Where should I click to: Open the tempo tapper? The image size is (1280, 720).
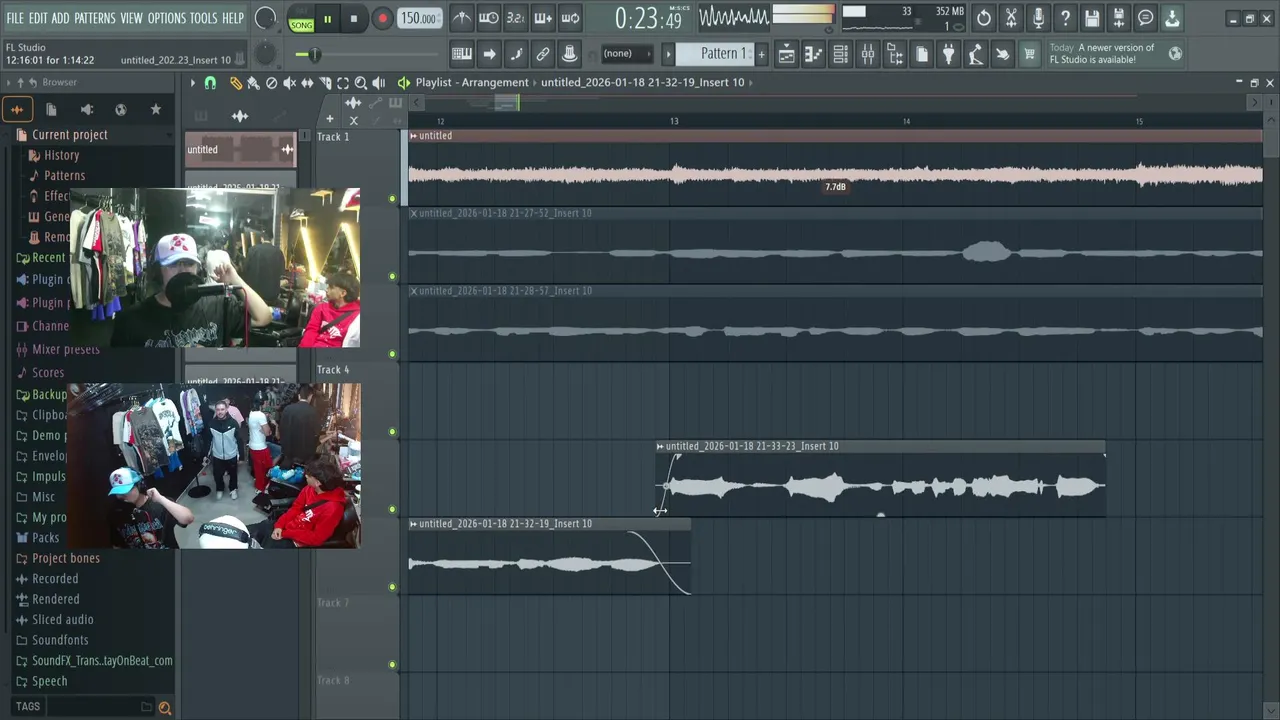point(976,54)
